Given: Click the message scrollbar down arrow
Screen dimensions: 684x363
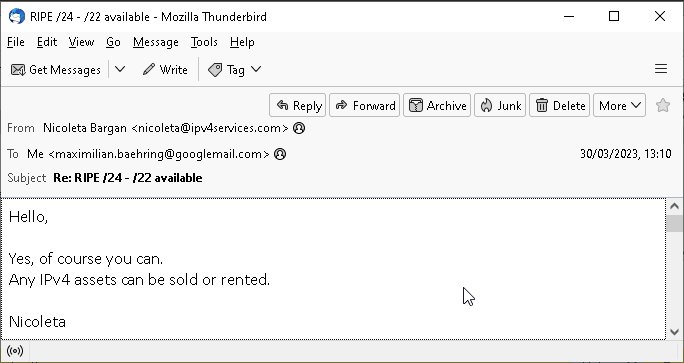Looking at the screenshot, I should click(x=674, y=332).
